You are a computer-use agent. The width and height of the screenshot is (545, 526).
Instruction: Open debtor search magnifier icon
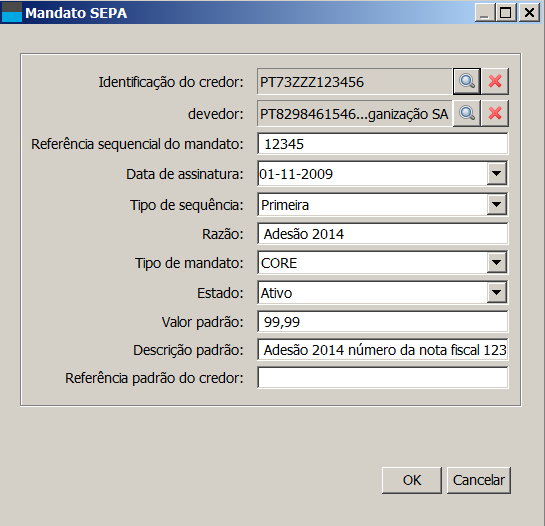coord(467,114)
